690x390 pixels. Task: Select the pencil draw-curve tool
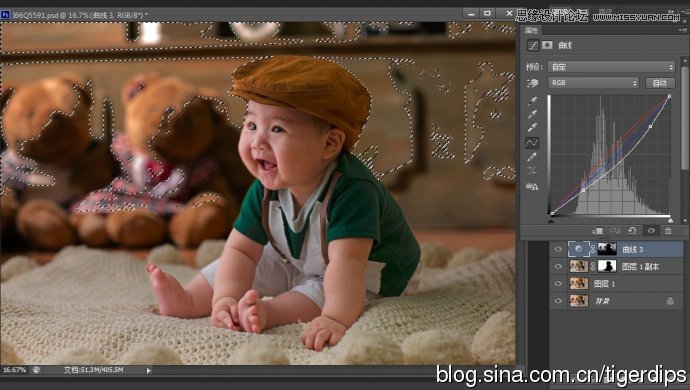coord(532,157)
